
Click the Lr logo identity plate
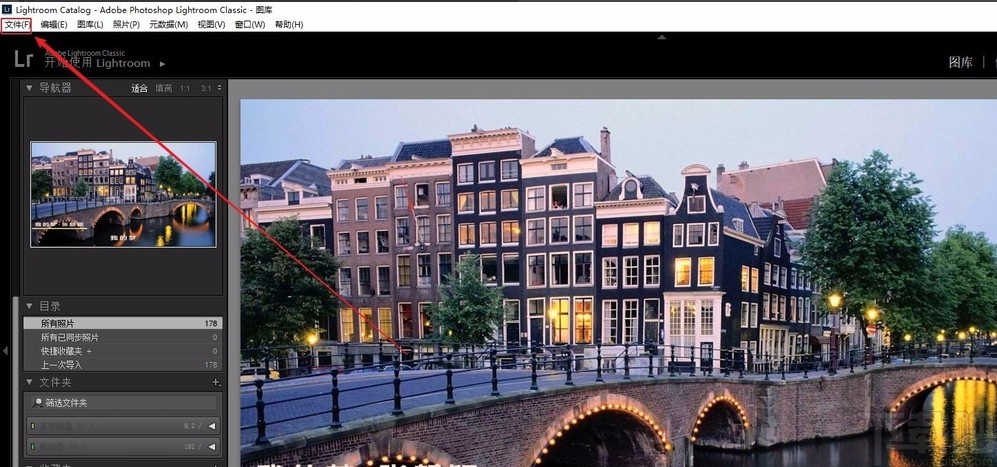coord(24,59)
